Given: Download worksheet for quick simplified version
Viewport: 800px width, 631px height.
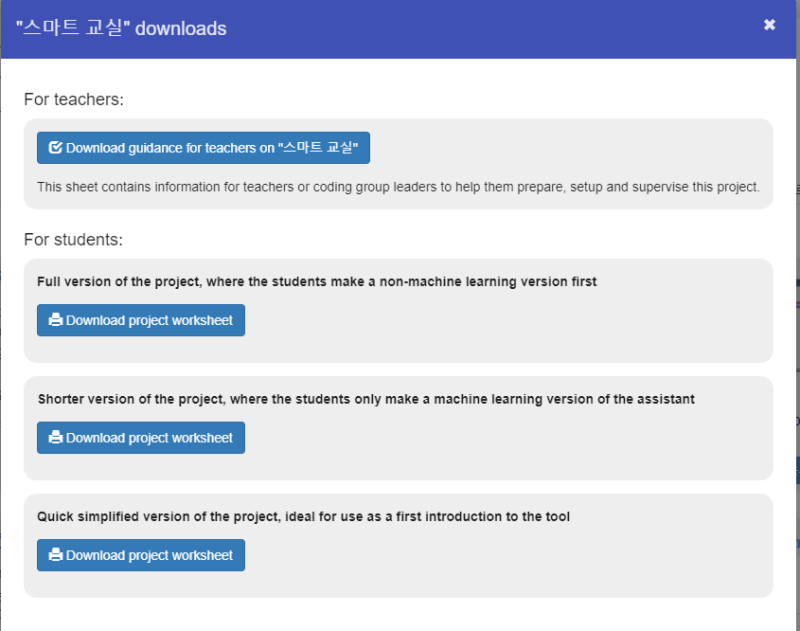Looking at the screenshot, I should (148, 555).
